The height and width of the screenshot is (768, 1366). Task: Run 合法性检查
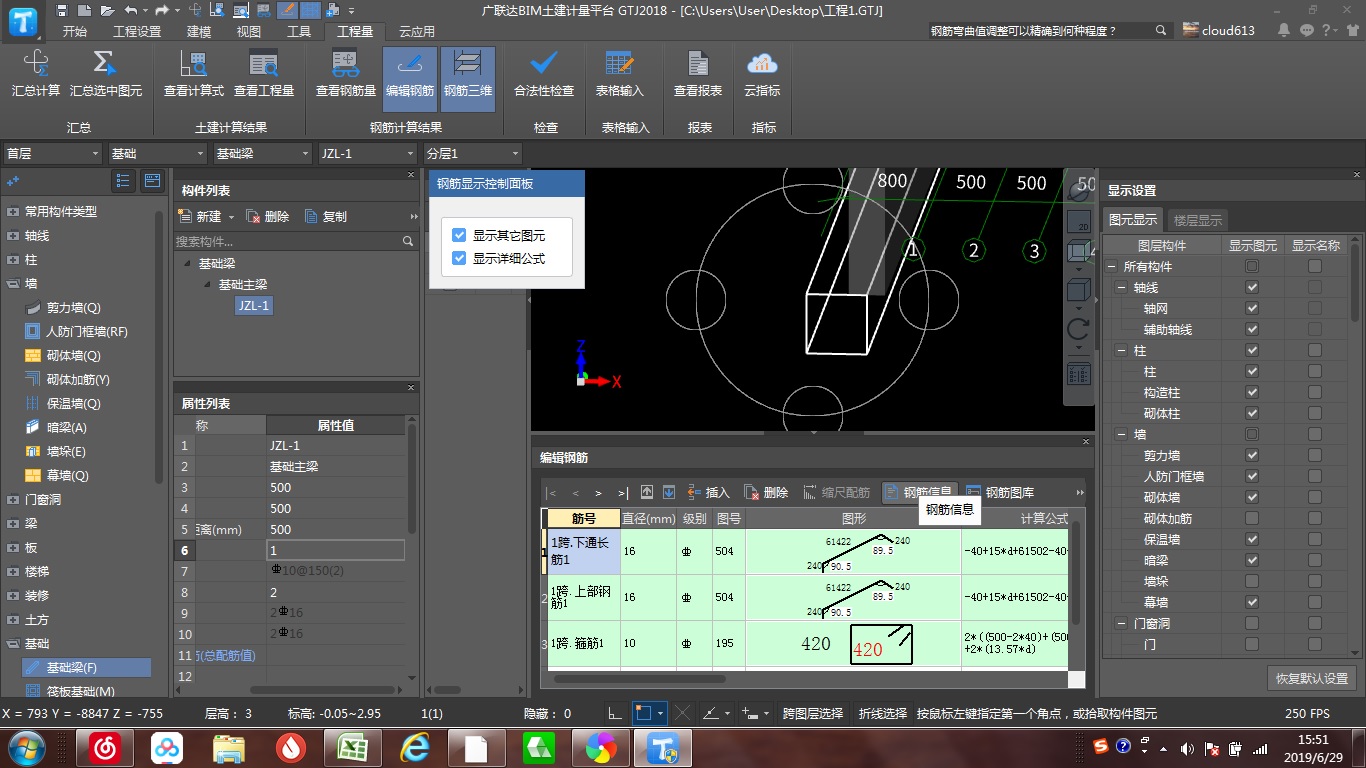click(x=544, y=73)
